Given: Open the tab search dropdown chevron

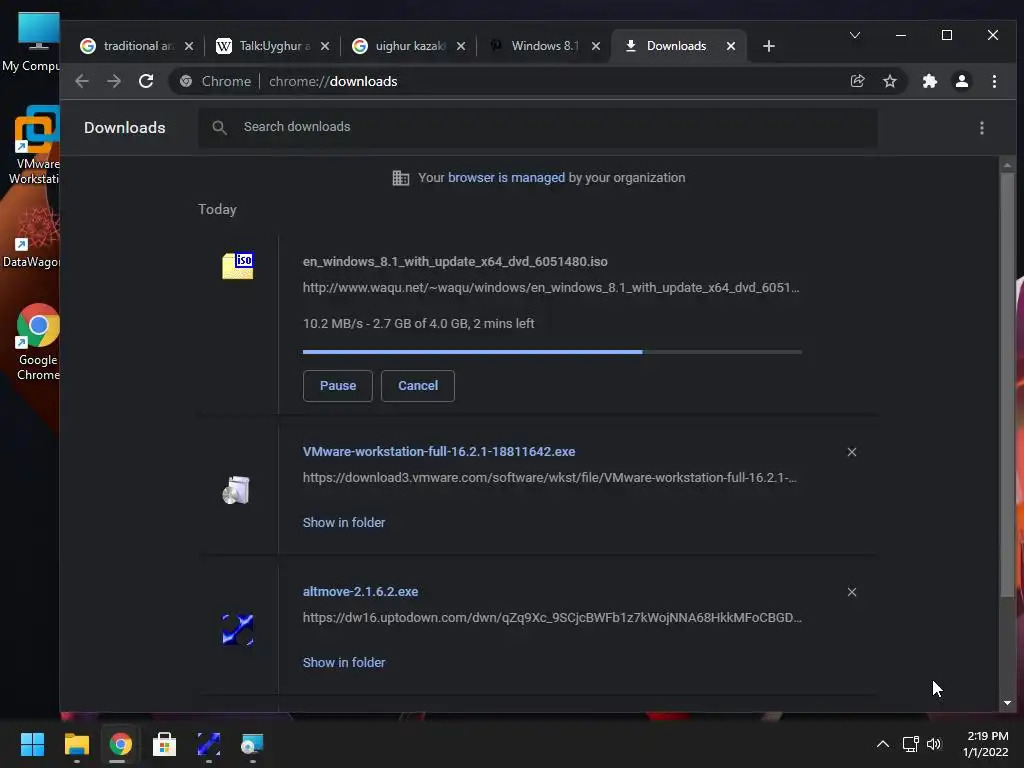Looking at the screenshot, I should (854, 35).
